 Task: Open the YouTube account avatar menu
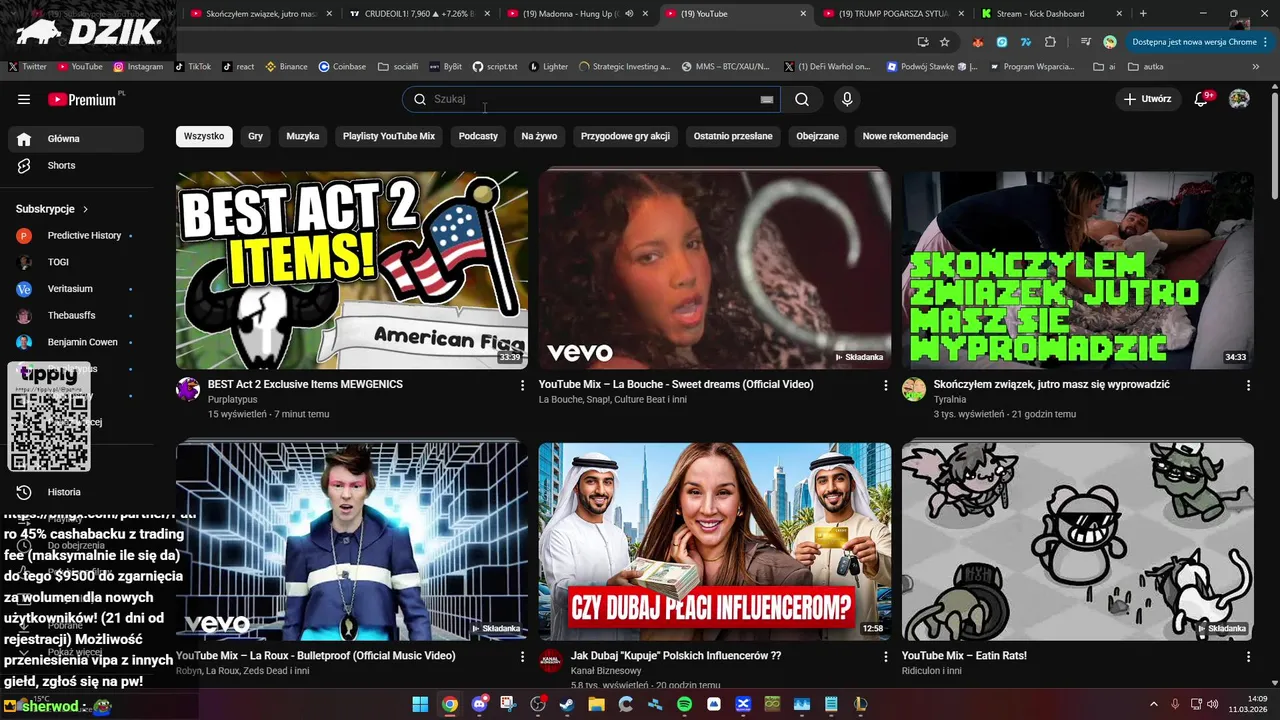tap(1239, 99)
